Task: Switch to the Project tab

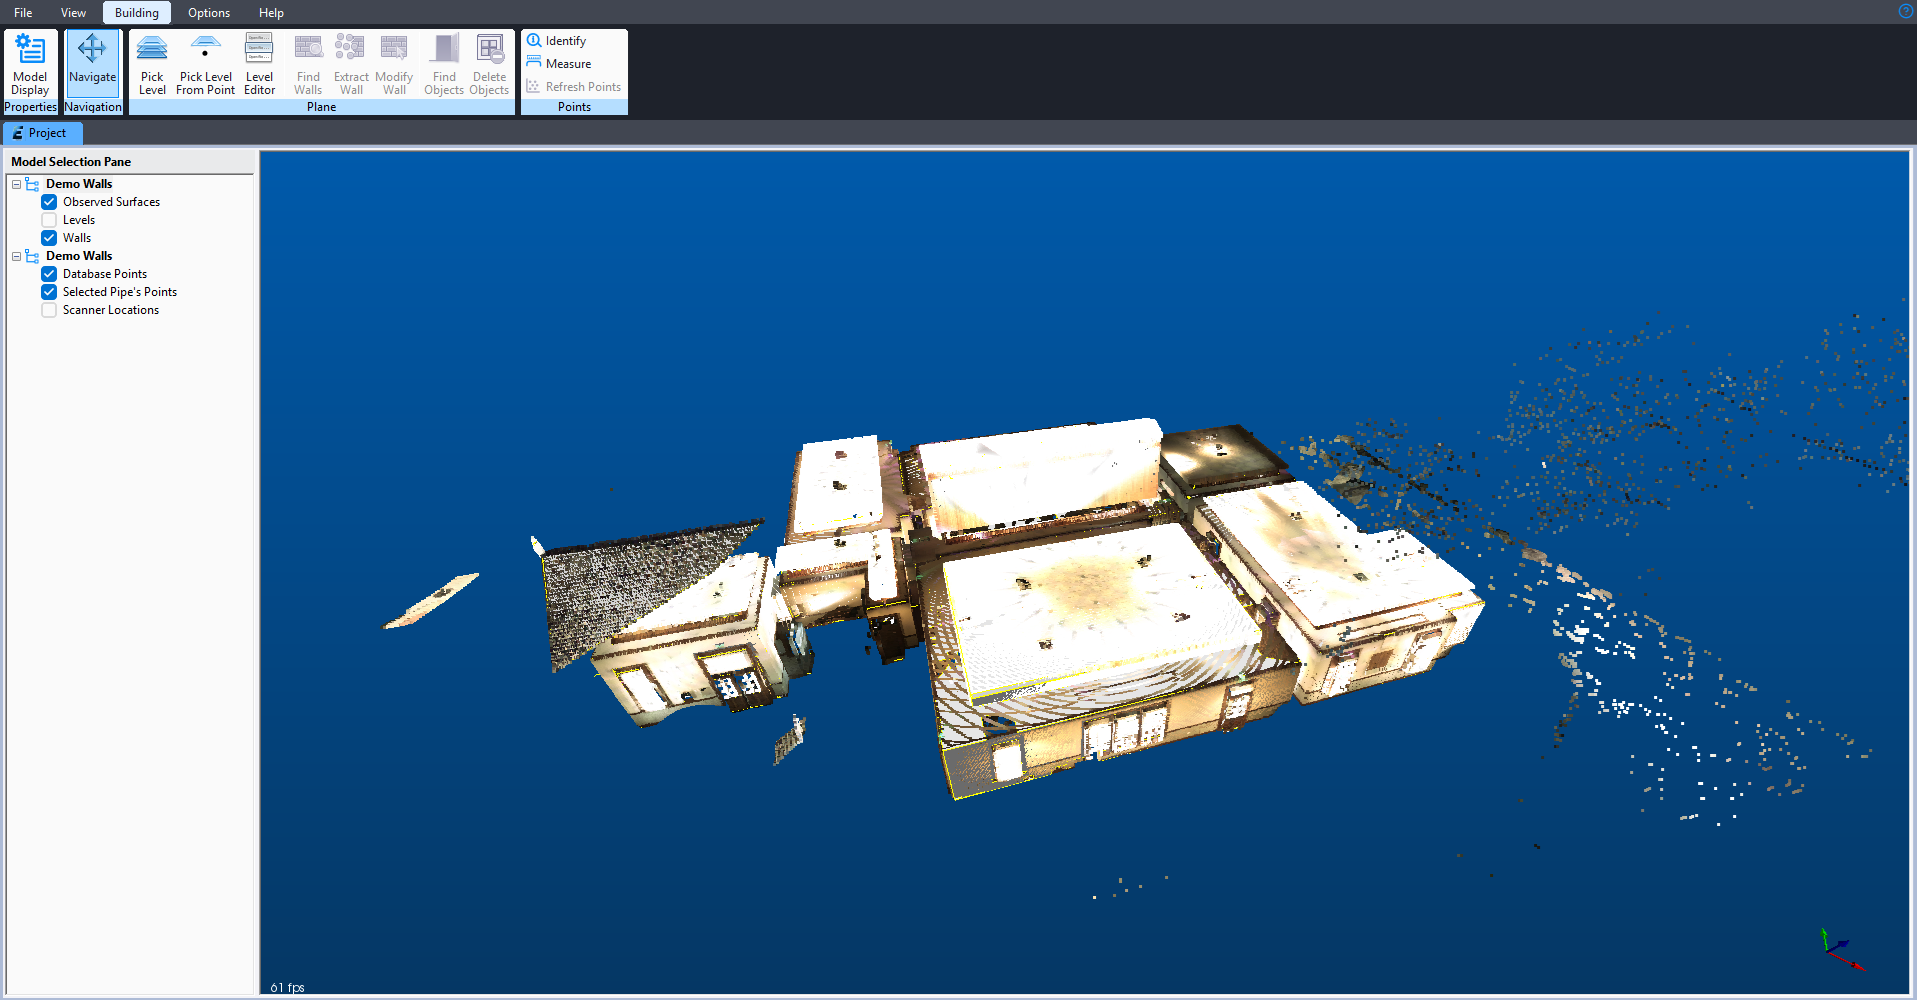Action: pos(42,133)
